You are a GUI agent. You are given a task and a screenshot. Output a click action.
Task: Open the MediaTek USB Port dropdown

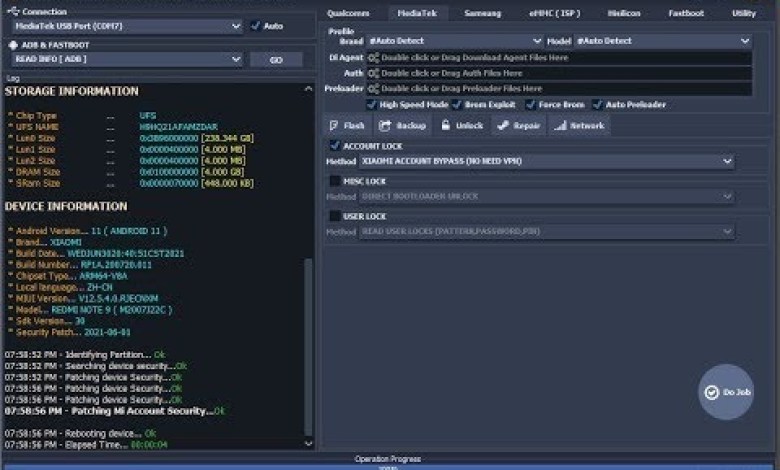coord(127,26)
